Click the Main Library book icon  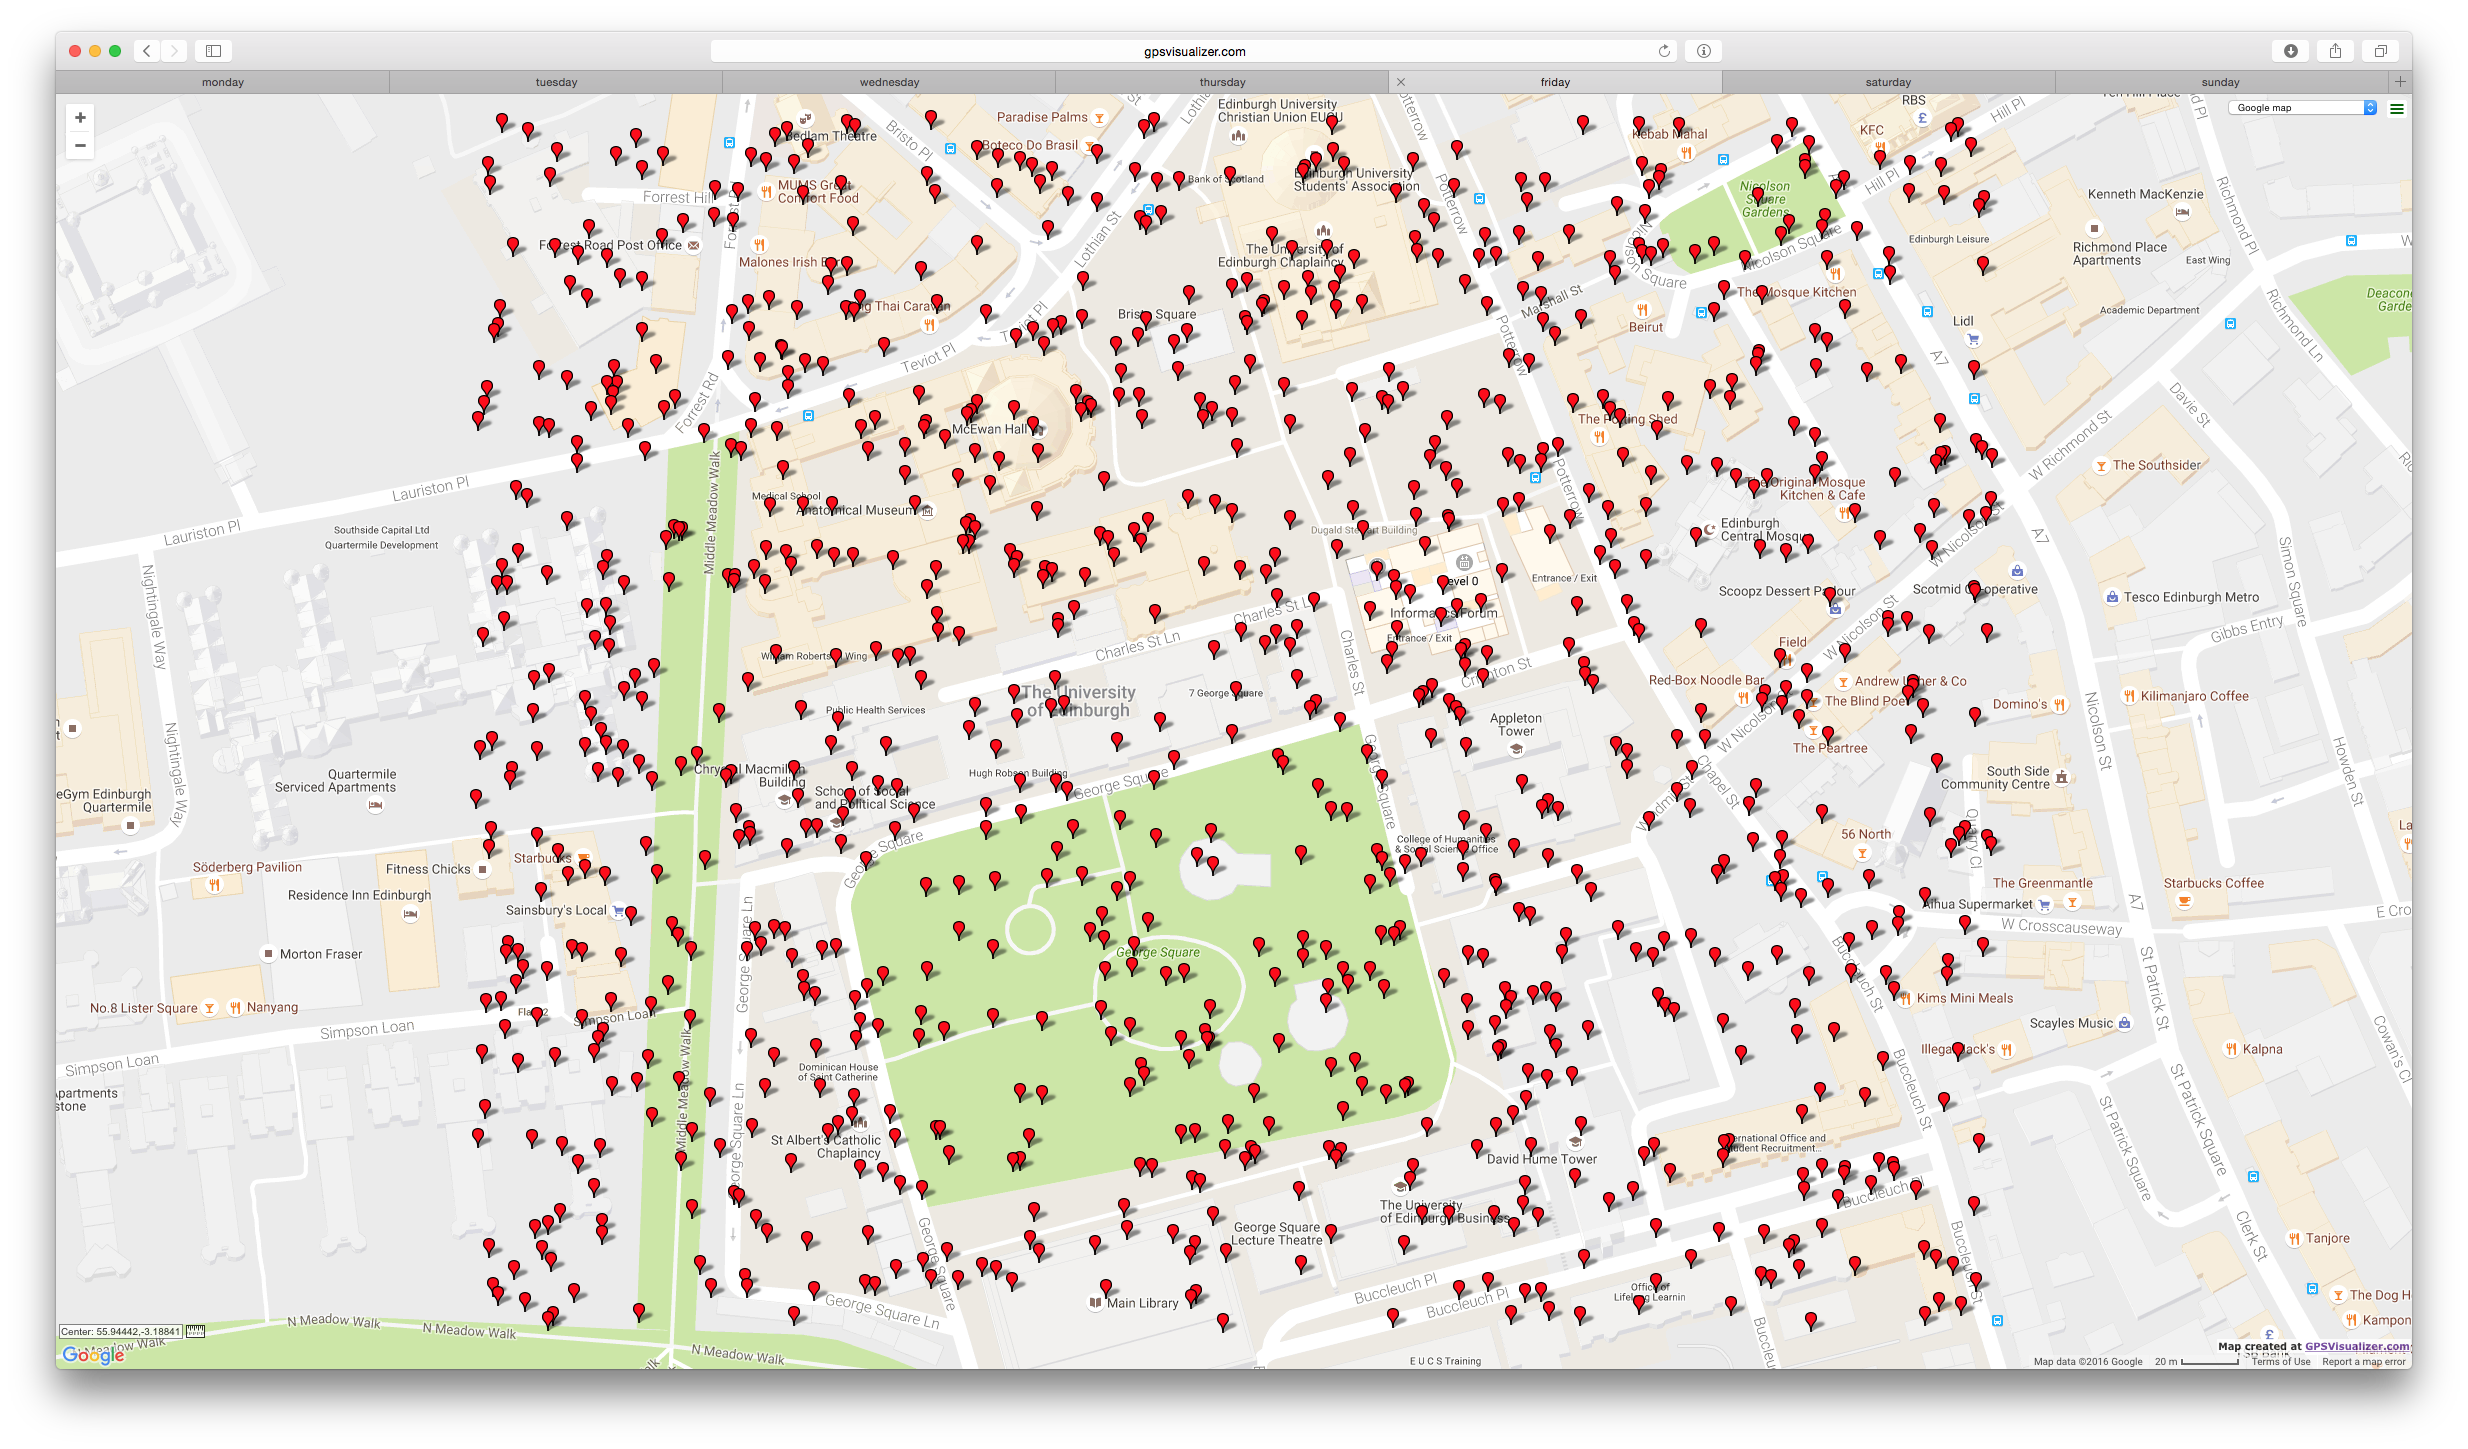(x=1095, y=1303)
